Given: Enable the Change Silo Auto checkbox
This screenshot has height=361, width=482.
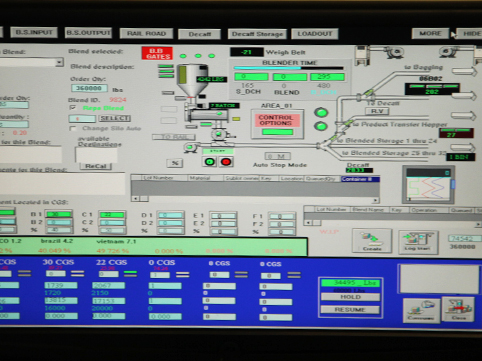Looking at the screenshot, I should tap(73, 129).
